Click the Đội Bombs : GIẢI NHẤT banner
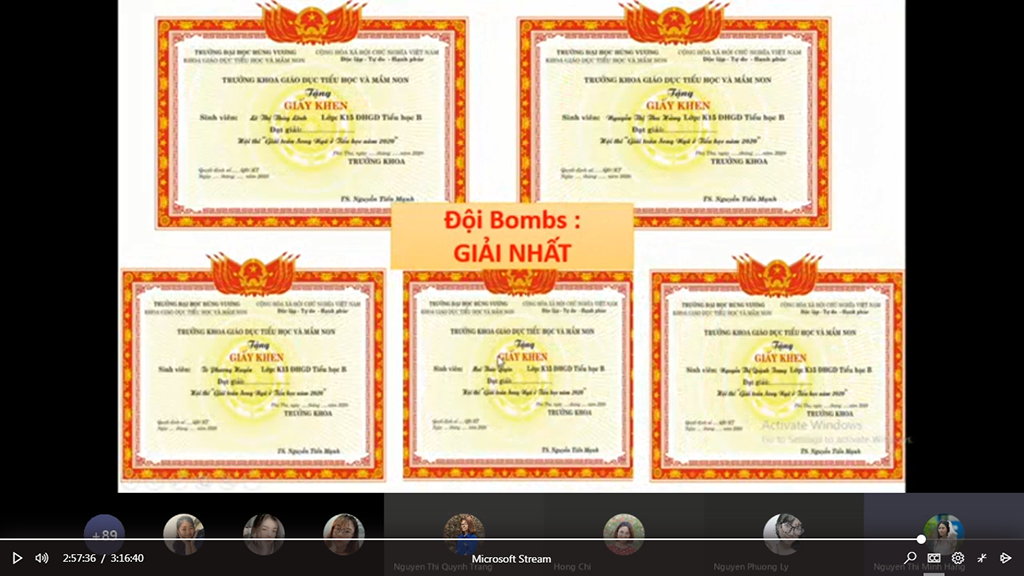 tap(512, 236)
